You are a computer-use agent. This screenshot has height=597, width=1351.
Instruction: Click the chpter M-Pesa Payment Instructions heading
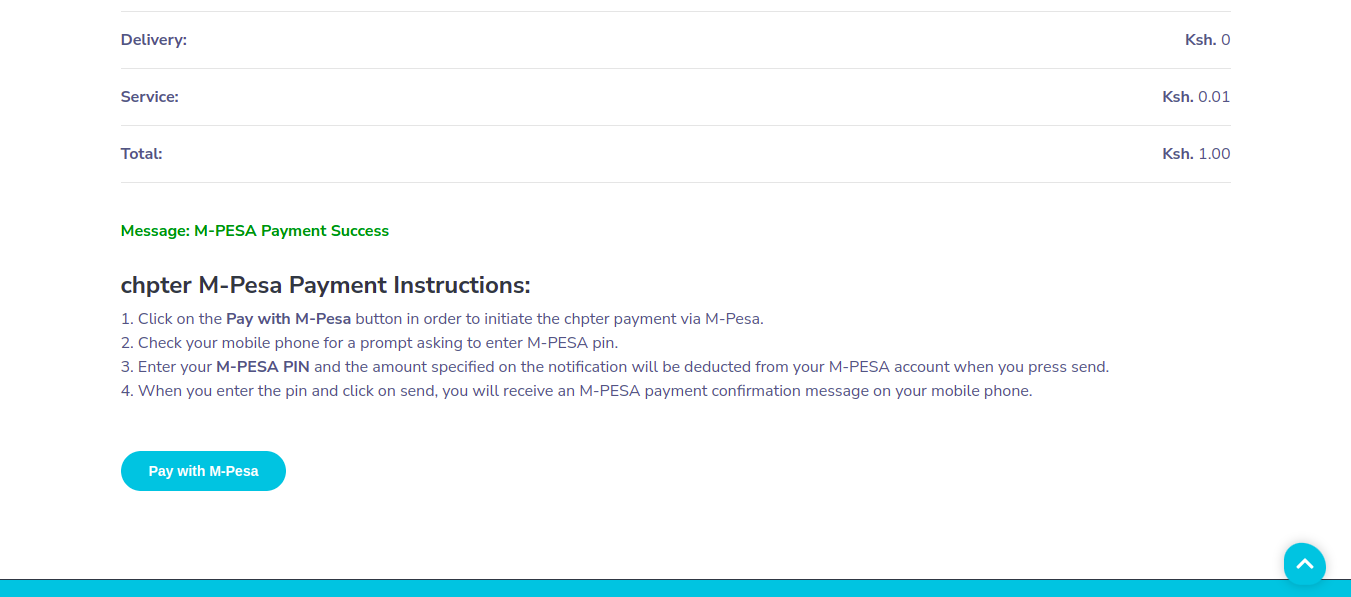pyautogui.click(x=326, y=285)
